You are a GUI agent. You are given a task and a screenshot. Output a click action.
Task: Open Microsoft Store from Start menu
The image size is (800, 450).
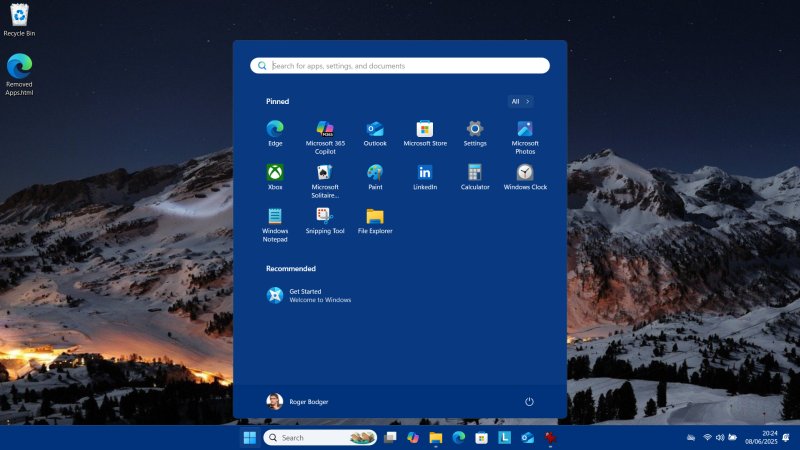[x=425, y=129]
